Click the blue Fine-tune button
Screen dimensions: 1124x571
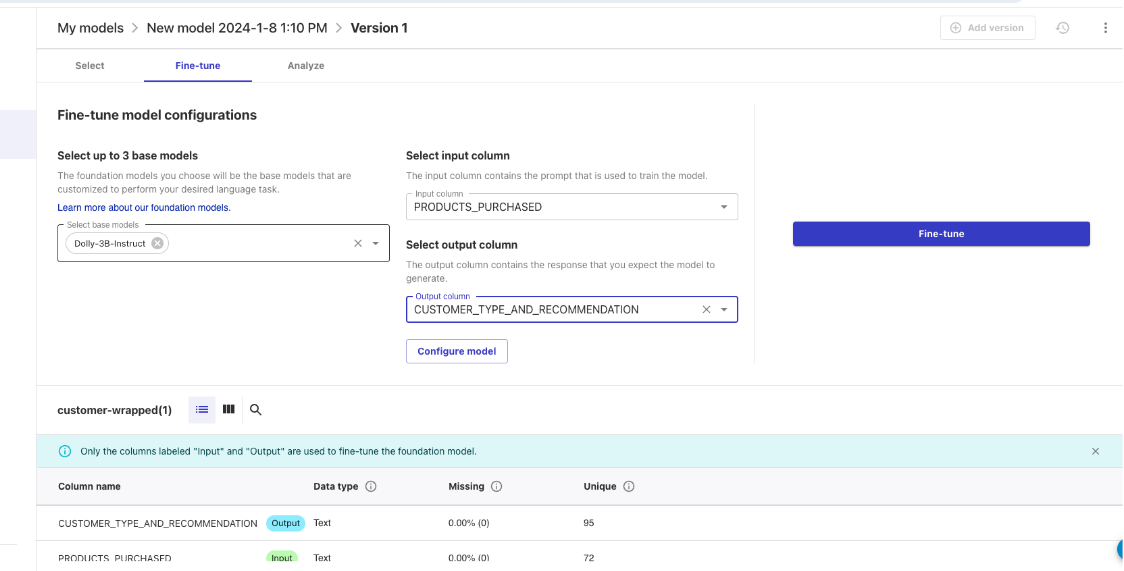pyautogui.click(x=941, y=234)
